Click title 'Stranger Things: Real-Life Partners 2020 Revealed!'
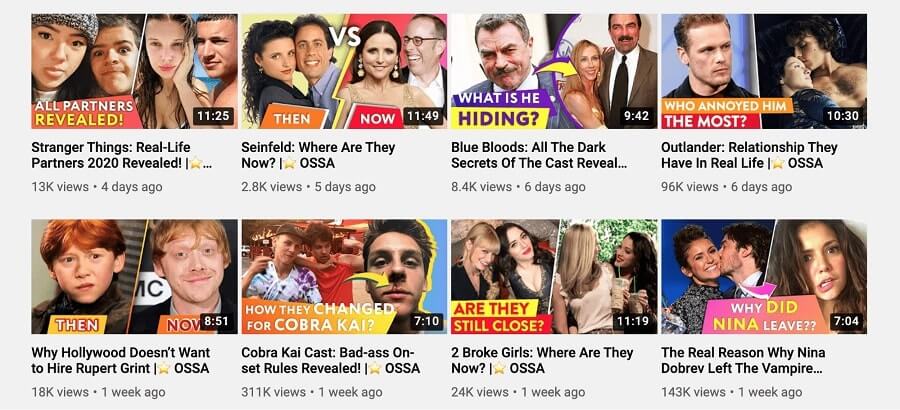Viewport: 900px width, 410px height. tap(121, 155)
